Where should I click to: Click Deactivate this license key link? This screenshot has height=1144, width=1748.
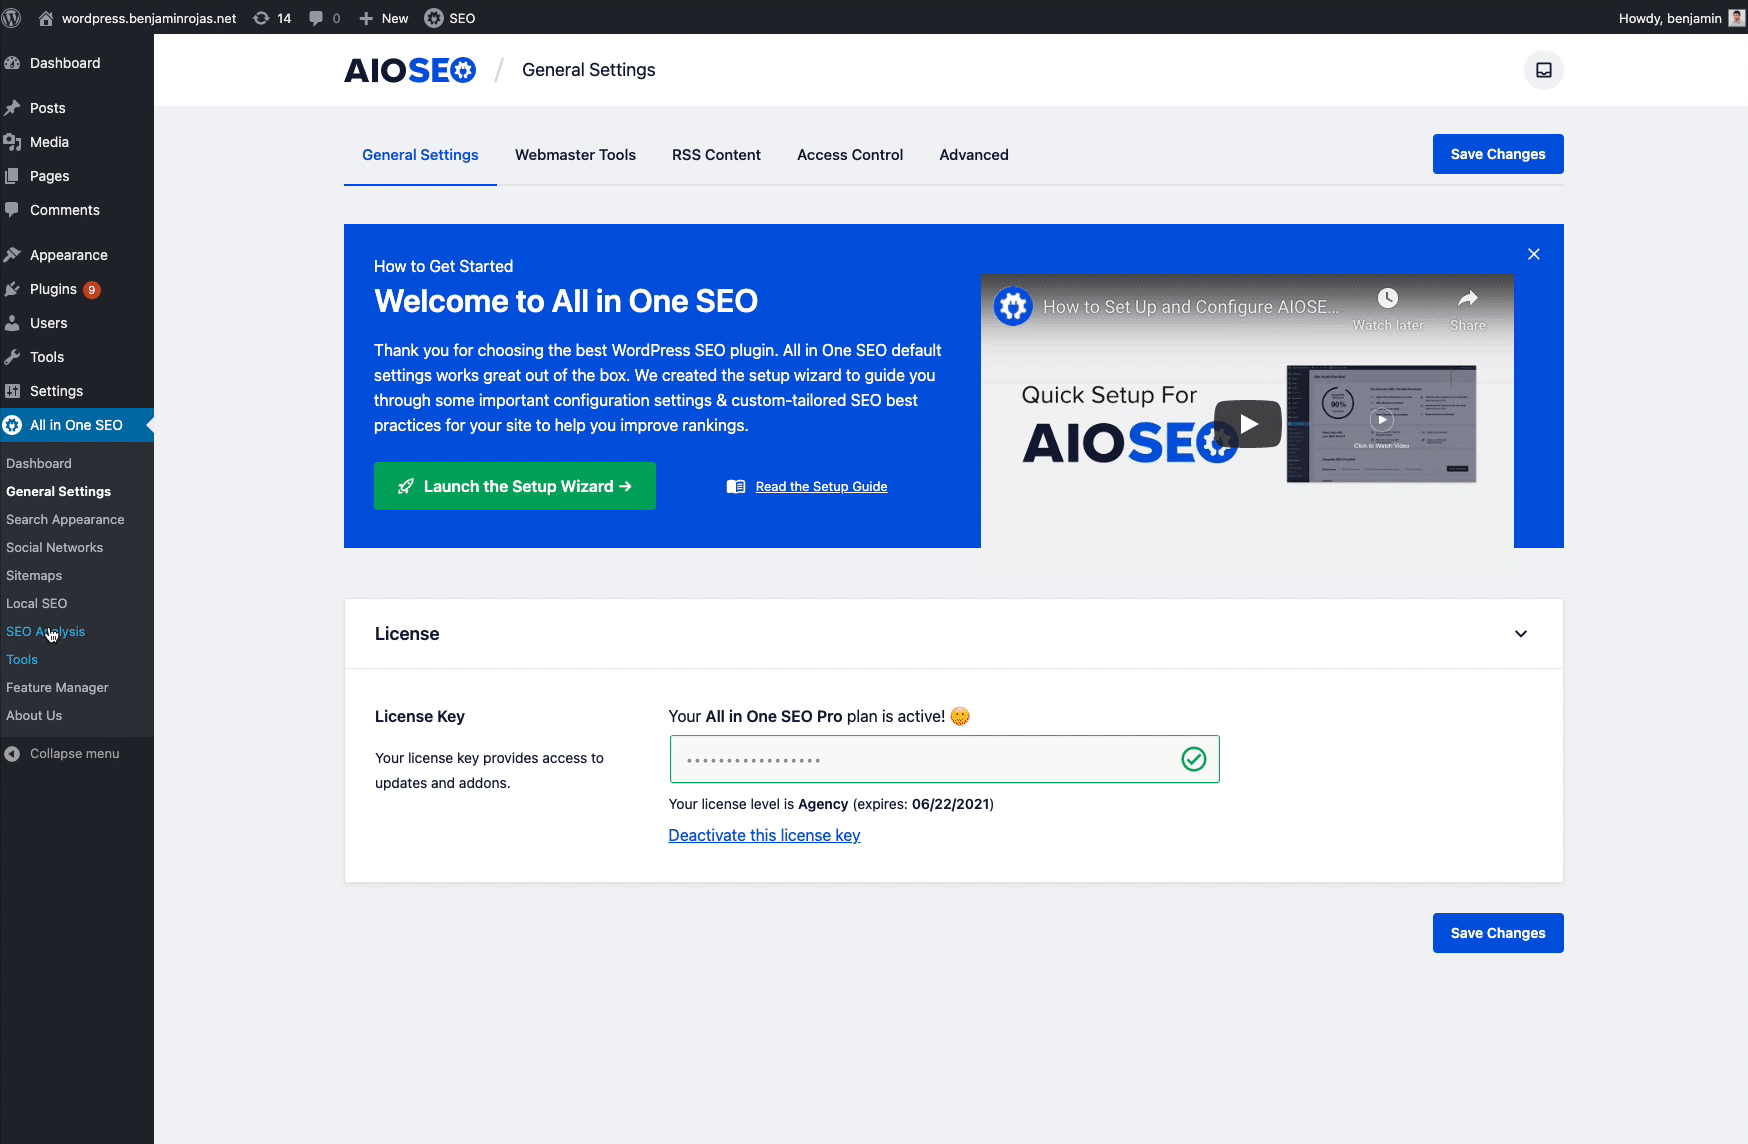pos(764,836)
